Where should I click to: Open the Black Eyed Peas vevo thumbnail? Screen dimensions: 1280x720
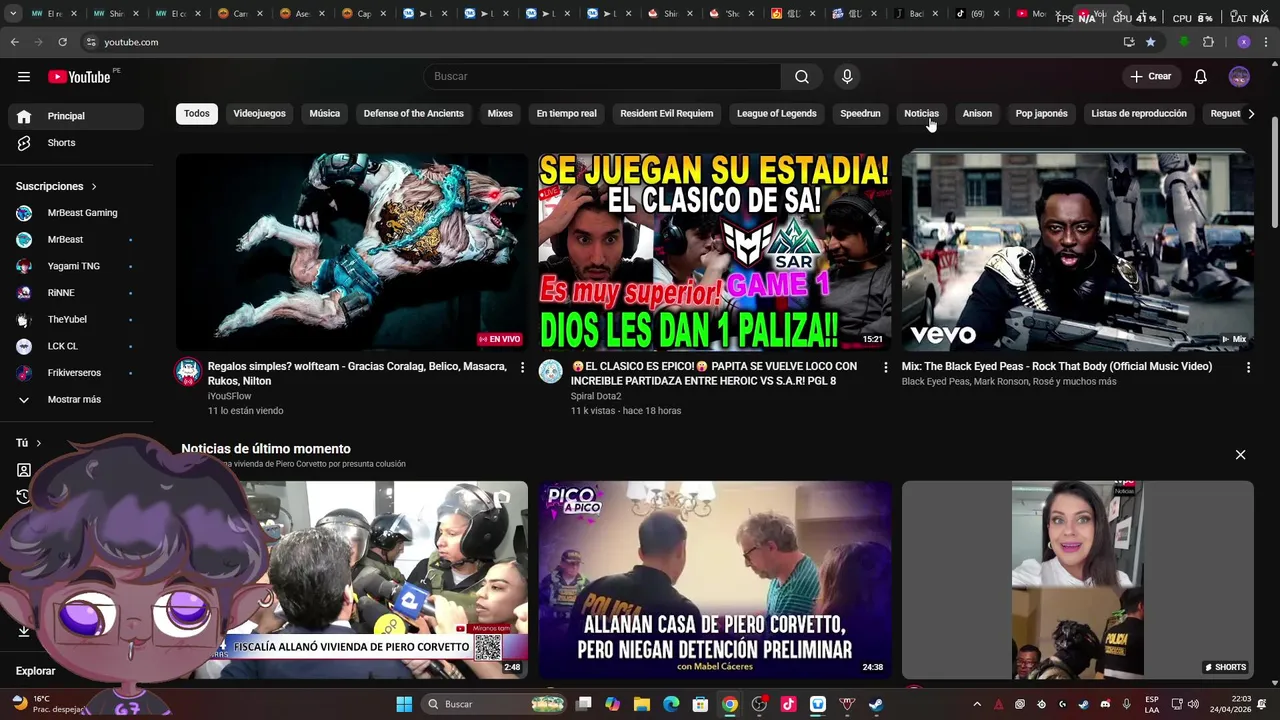pos(1077,252)
